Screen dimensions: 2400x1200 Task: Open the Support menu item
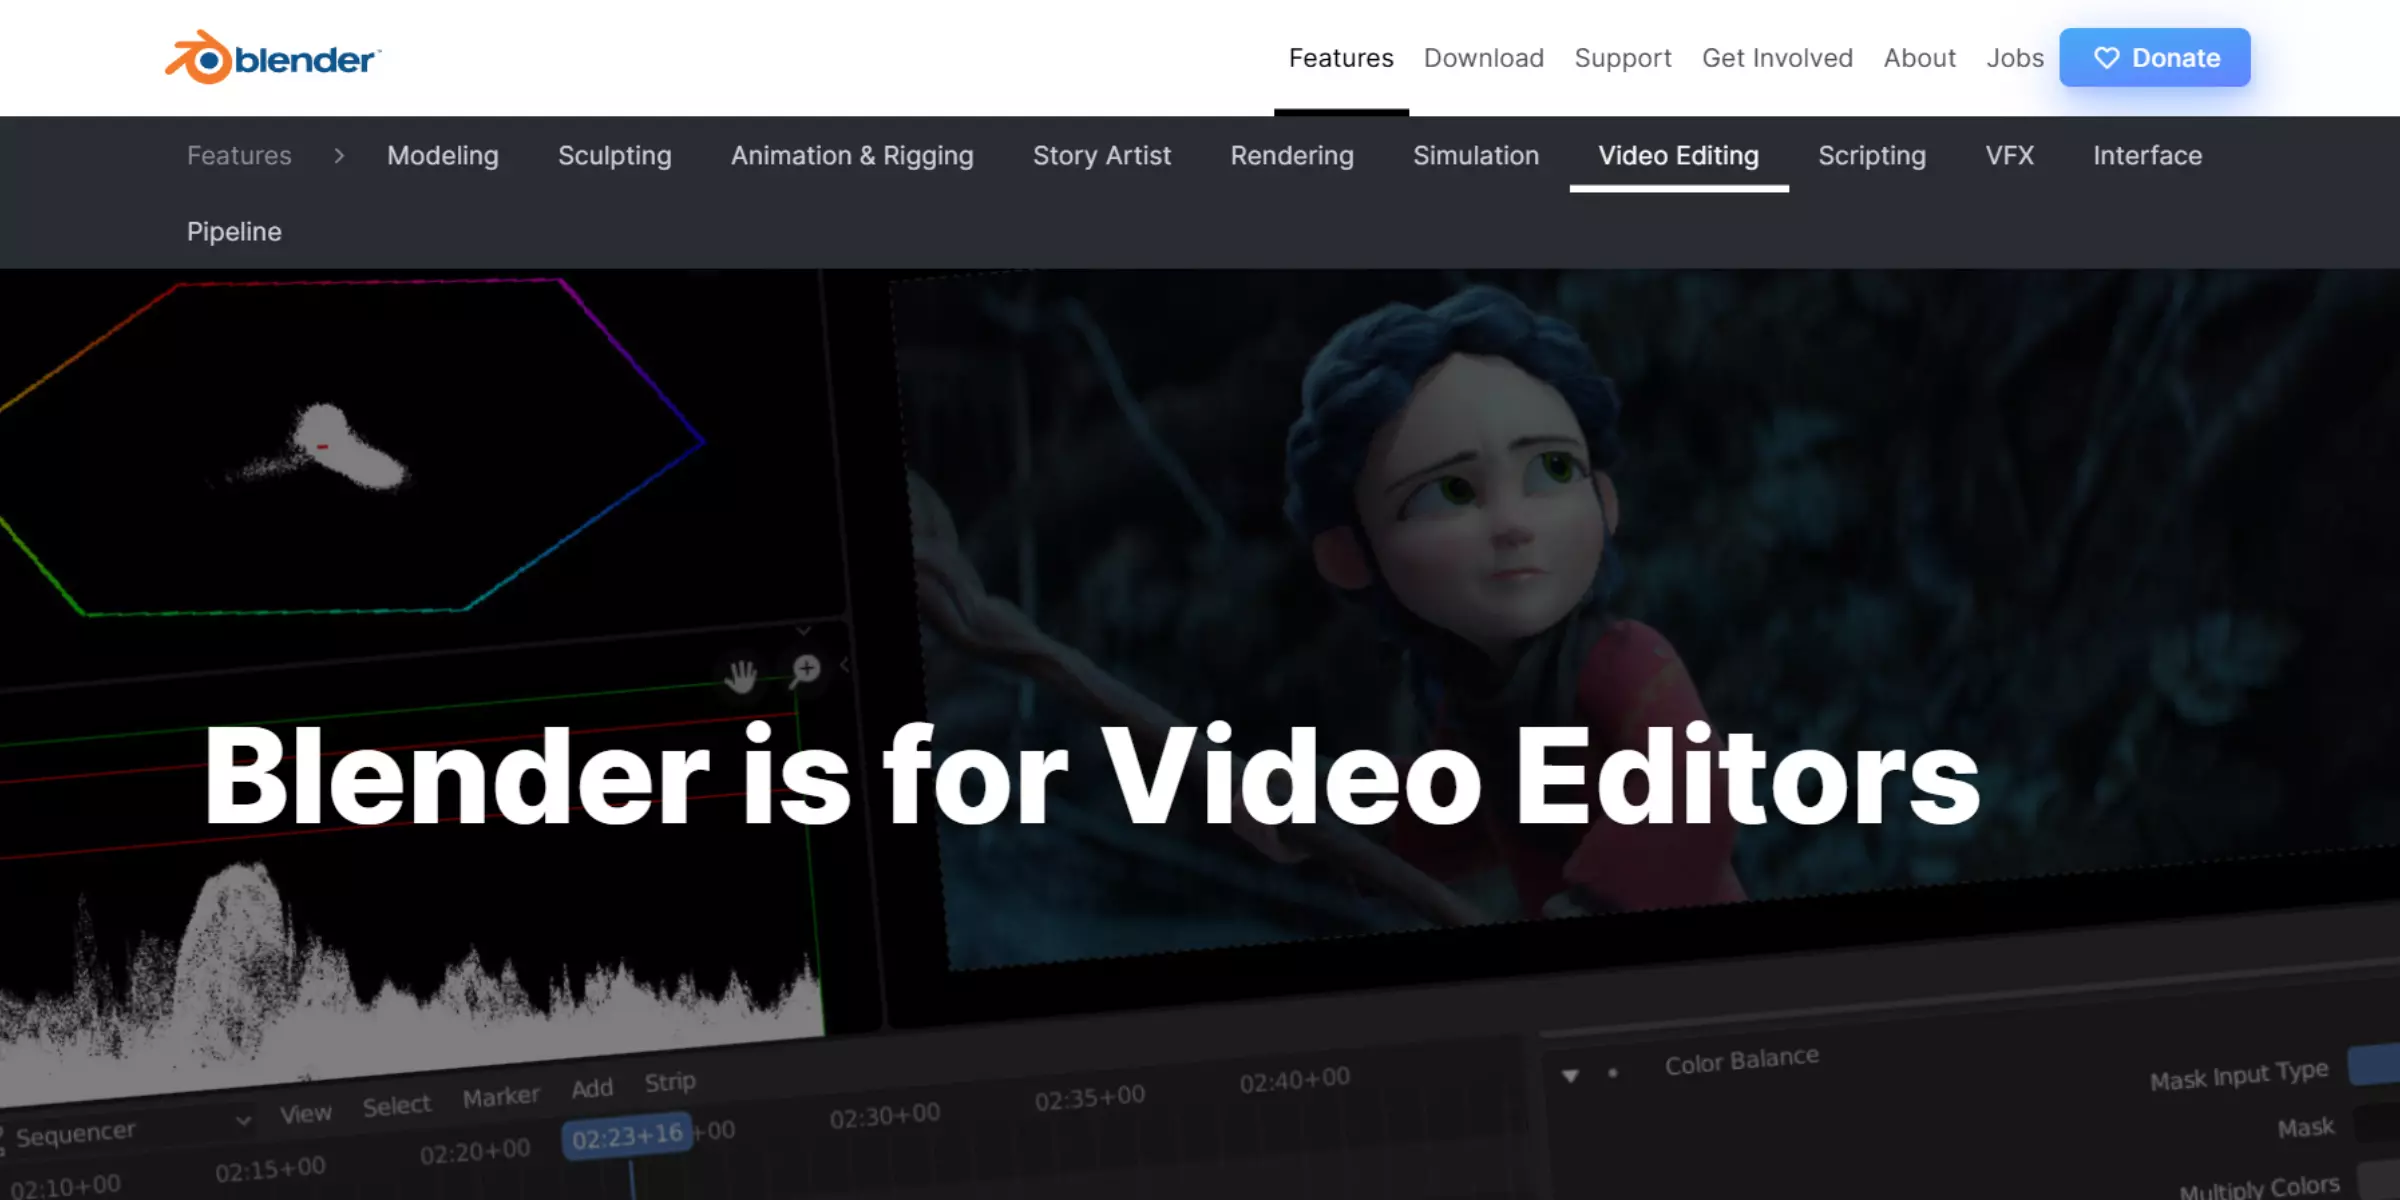tap(1623, 58)
